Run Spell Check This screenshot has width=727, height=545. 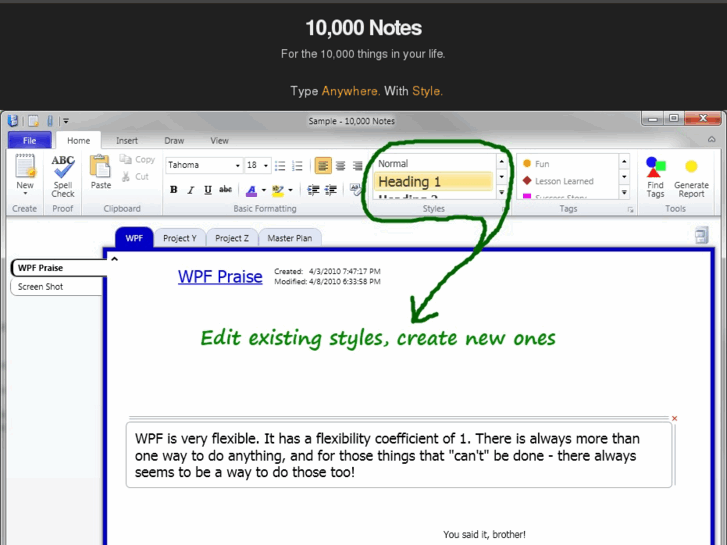[63, 176]
